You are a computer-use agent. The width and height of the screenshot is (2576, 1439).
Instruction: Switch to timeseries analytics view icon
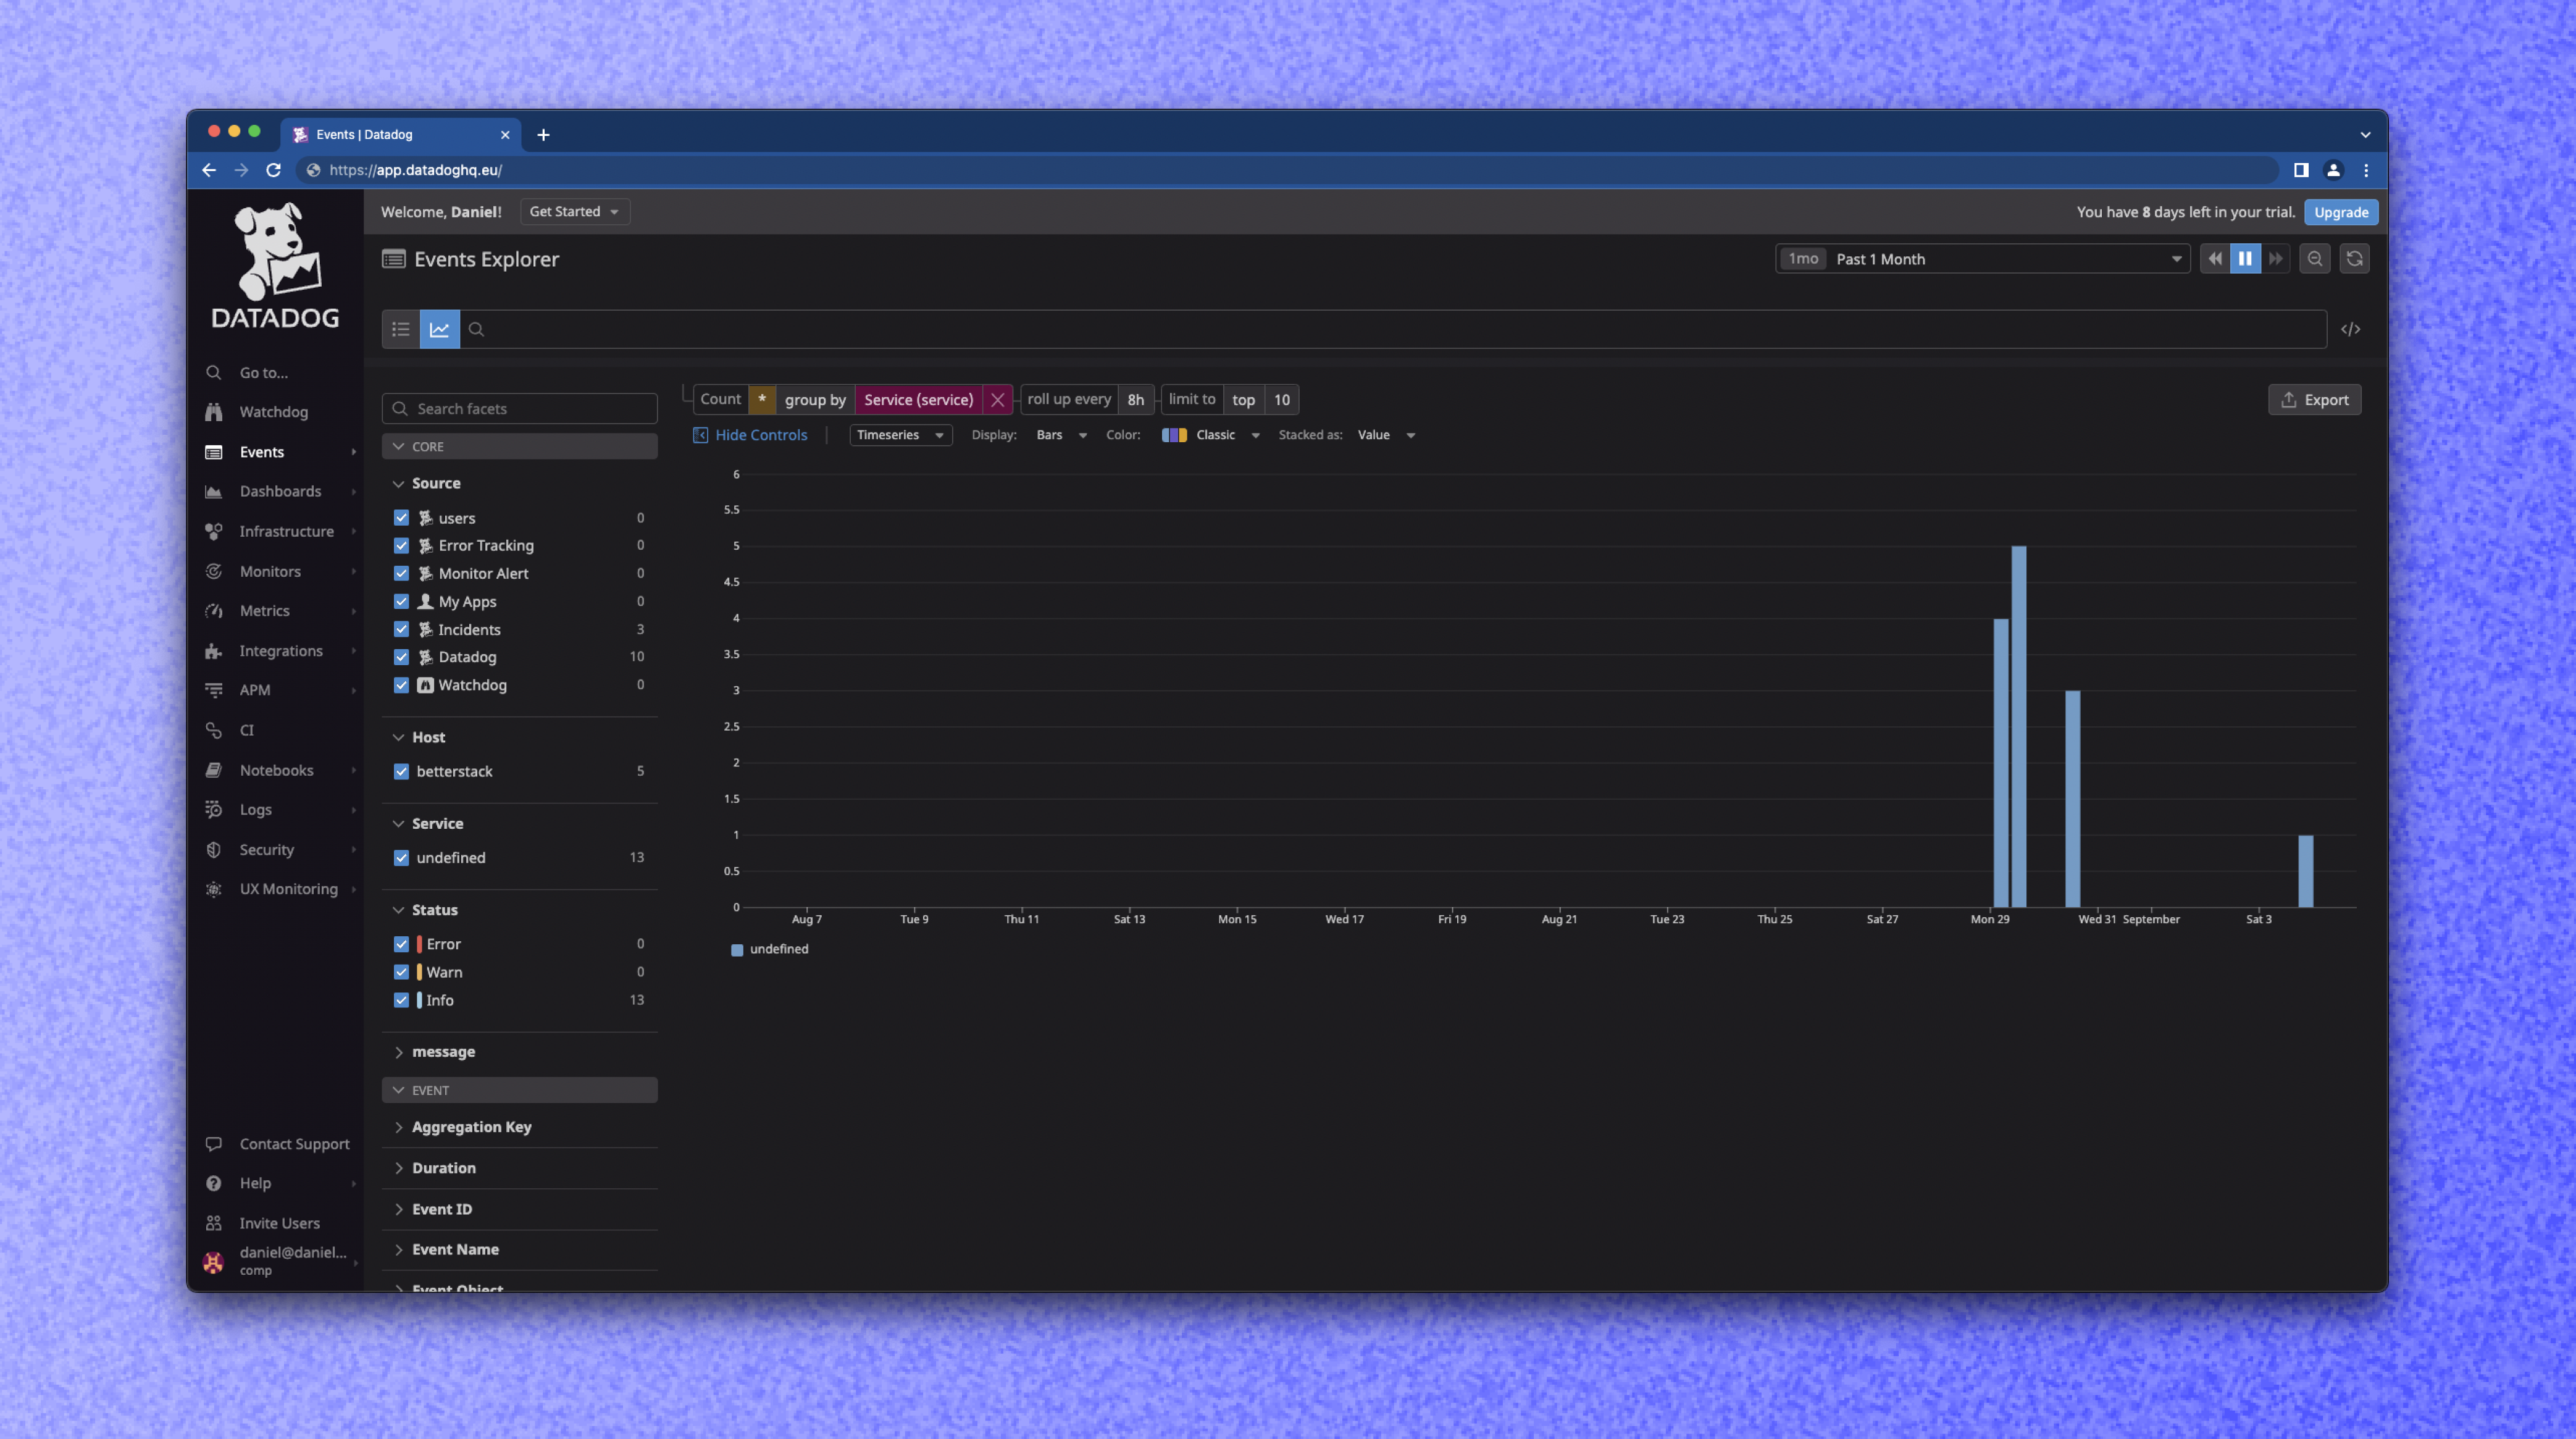pos(440,329)
